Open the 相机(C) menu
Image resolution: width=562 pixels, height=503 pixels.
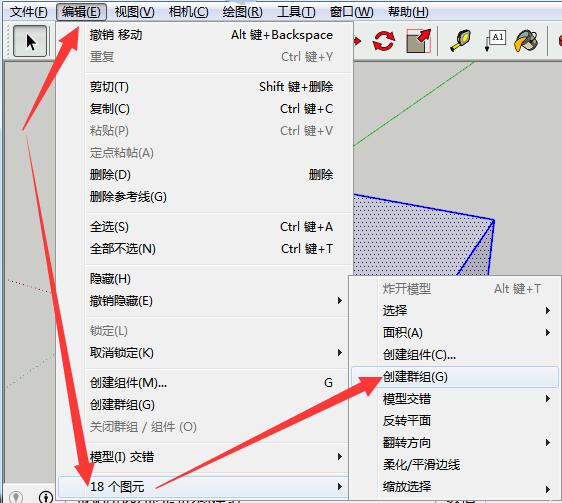[188, 12]
